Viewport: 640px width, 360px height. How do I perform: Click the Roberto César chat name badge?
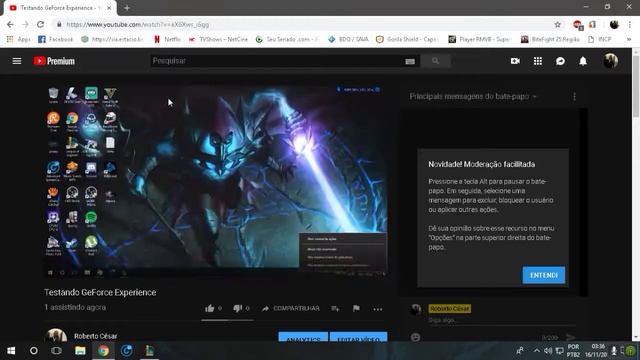(x=449, y=309)
